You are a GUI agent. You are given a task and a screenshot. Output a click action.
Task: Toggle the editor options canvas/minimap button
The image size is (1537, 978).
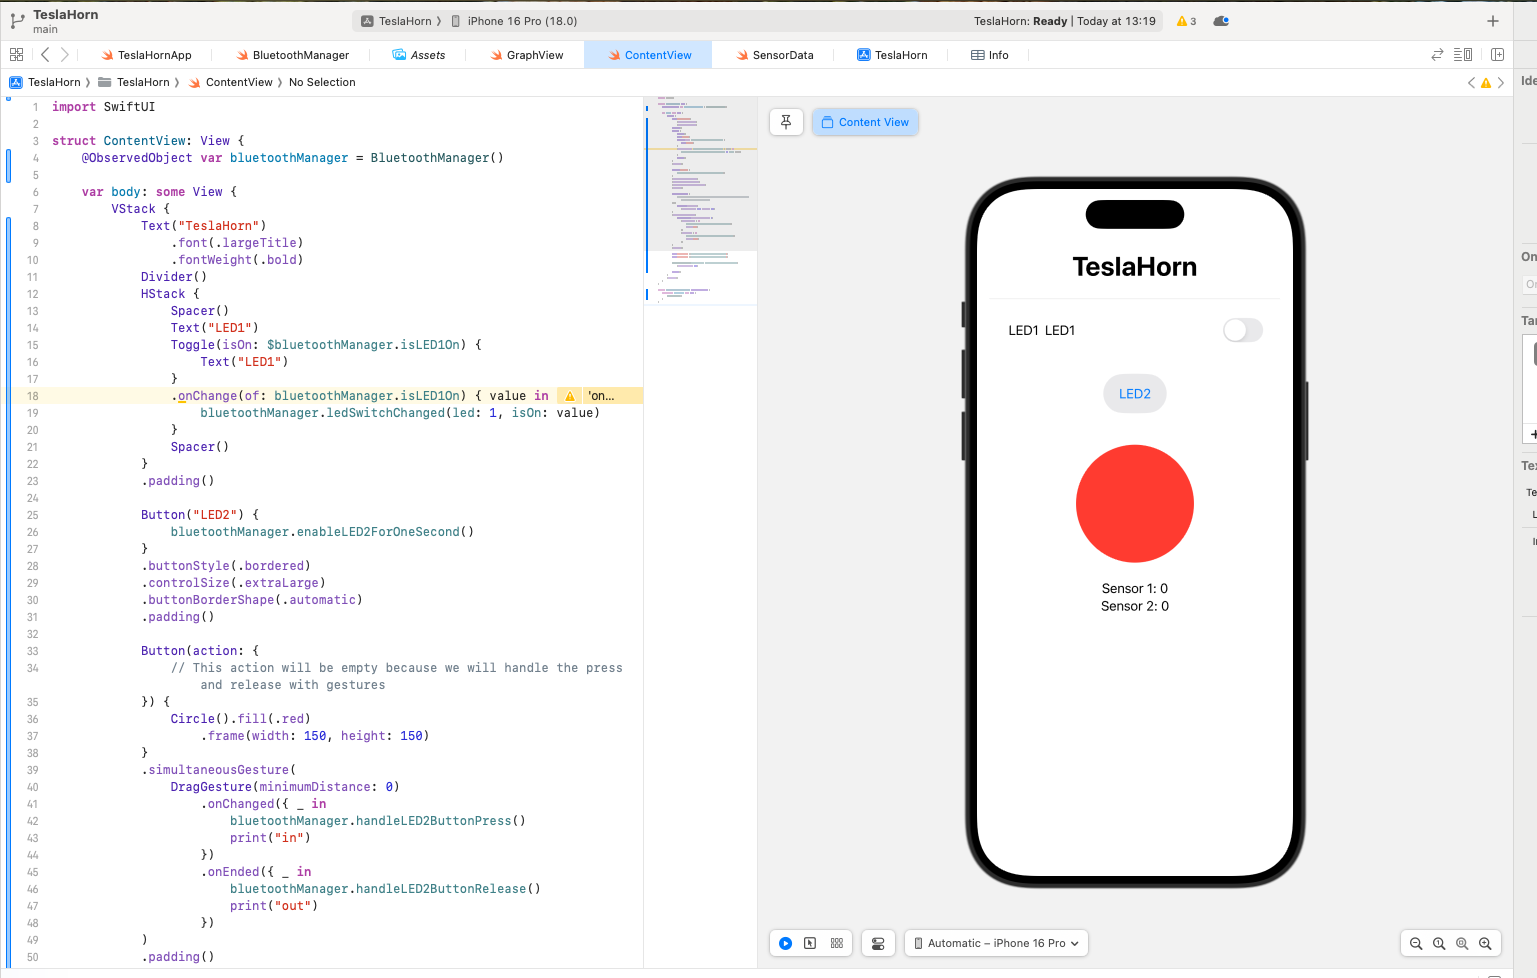tap(1463, 55)
